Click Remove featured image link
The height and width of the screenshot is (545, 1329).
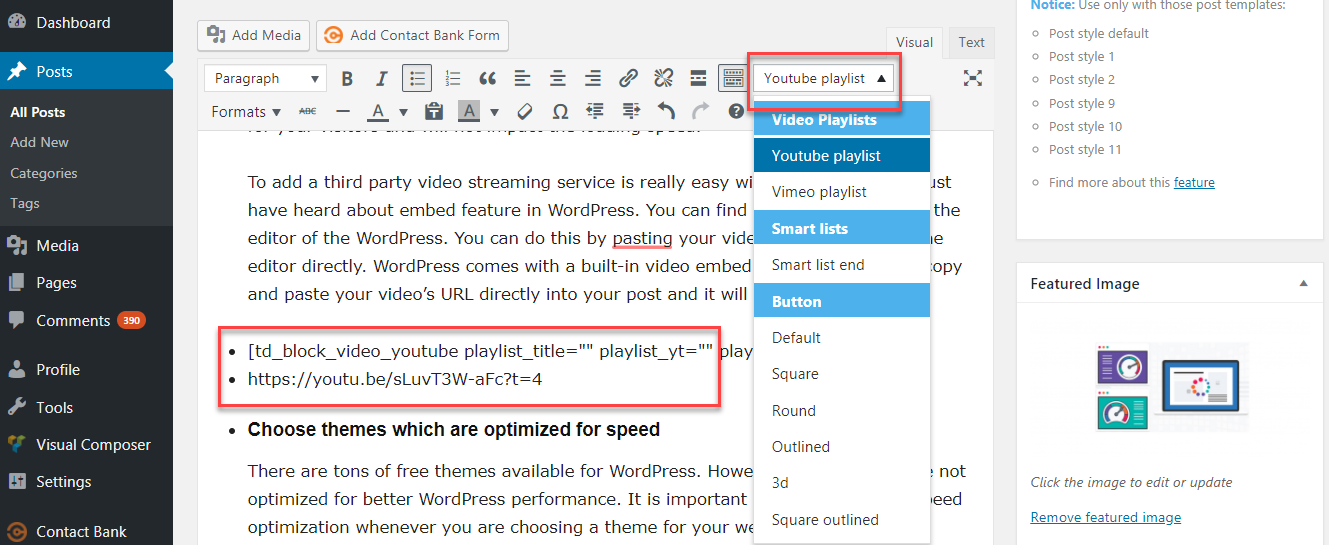point(1105,517)
